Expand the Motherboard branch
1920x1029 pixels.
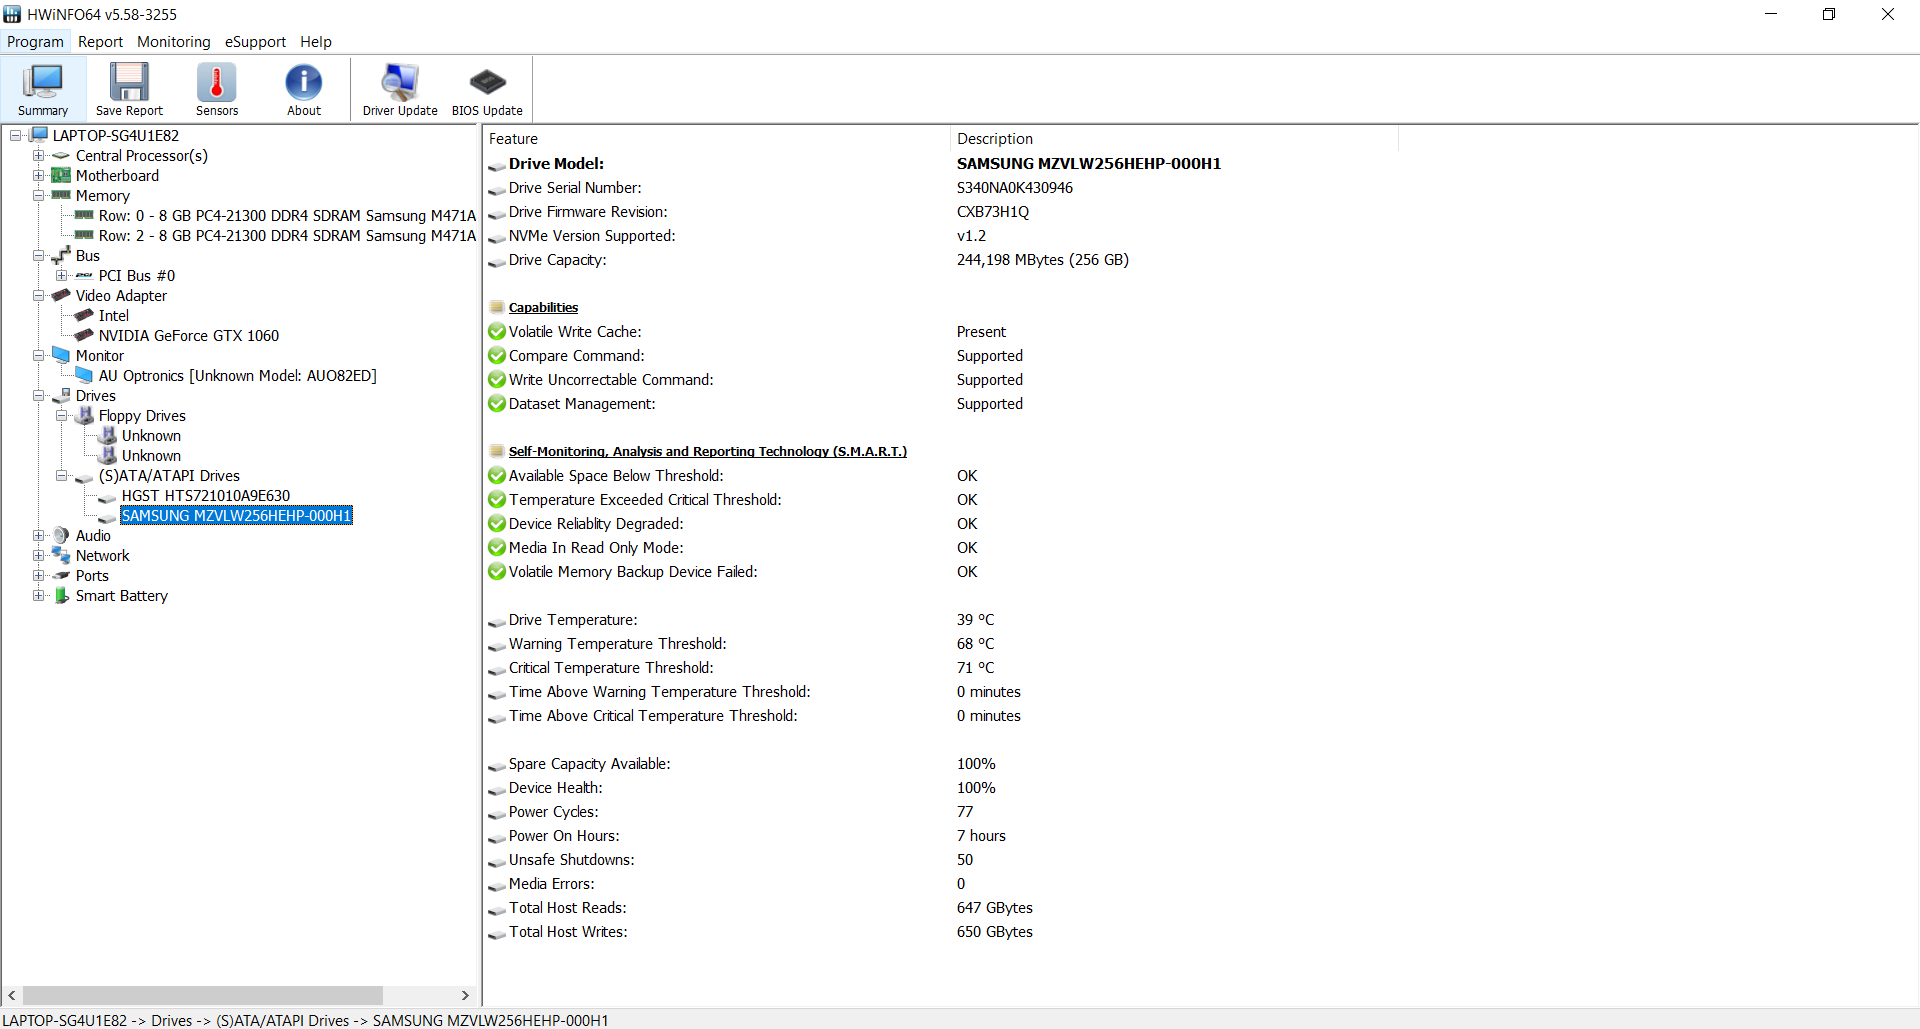coord(38,175)
